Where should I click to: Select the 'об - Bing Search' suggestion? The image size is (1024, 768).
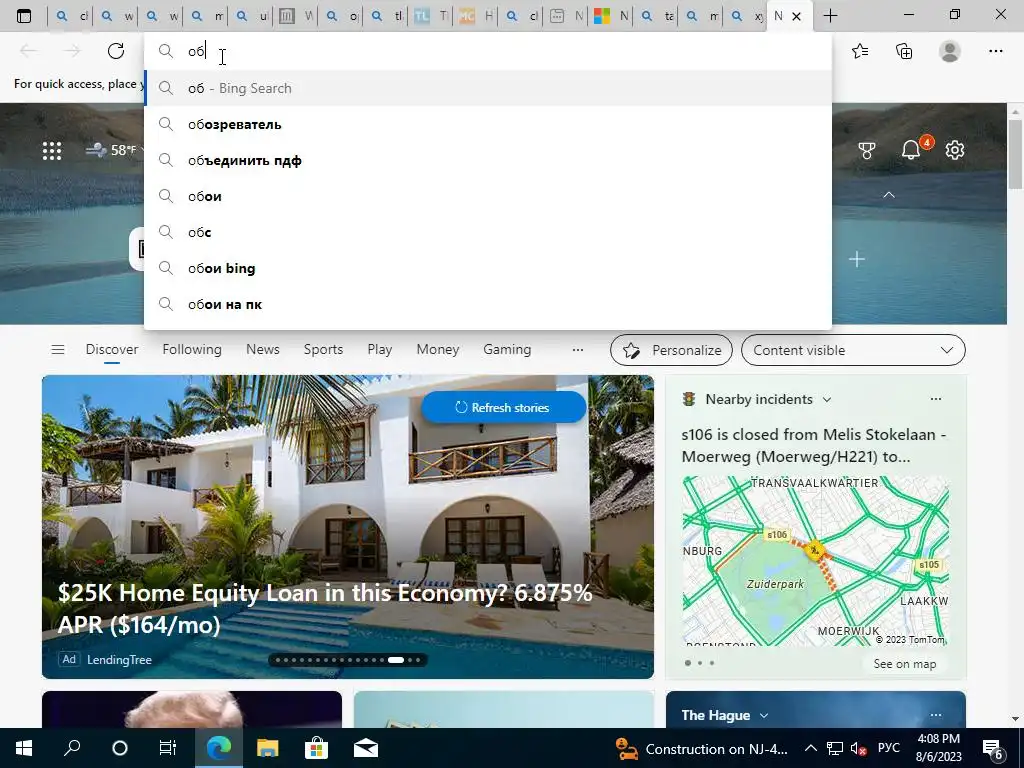click(488, 88)
